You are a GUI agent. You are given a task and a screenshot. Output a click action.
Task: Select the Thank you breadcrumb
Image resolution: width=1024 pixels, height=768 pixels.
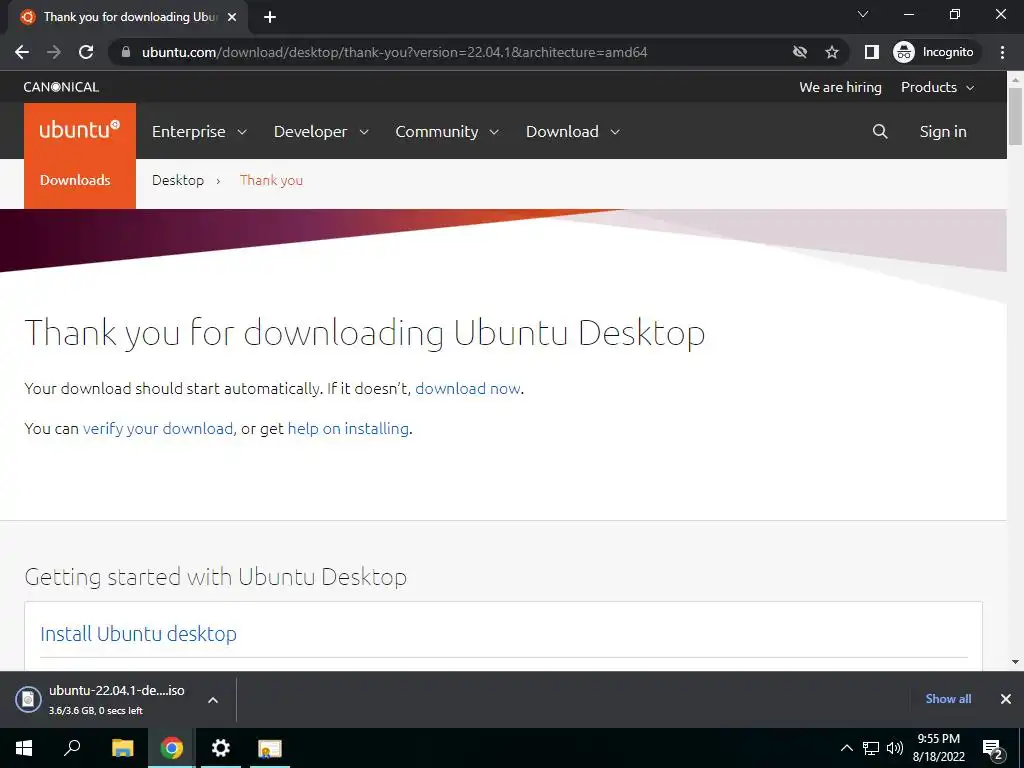click(271, 180)
